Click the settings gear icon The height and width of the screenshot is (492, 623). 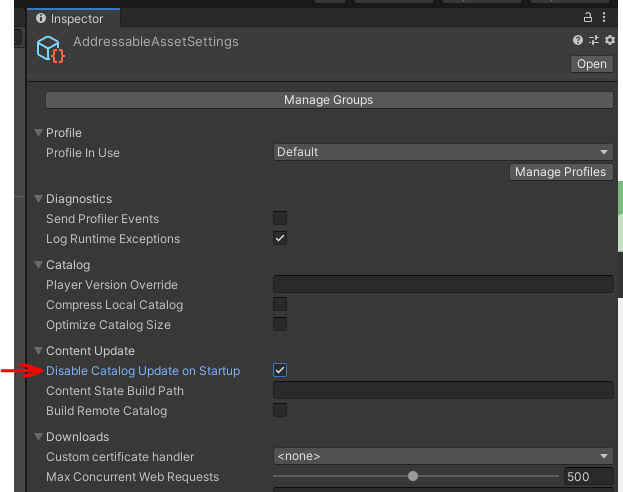[x=609, y=41]
